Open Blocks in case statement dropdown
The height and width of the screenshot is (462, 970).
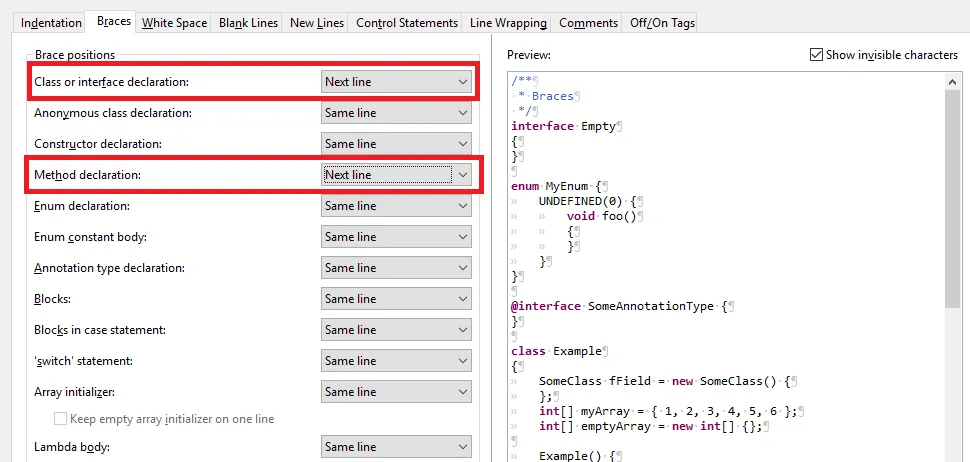point(396,330)
